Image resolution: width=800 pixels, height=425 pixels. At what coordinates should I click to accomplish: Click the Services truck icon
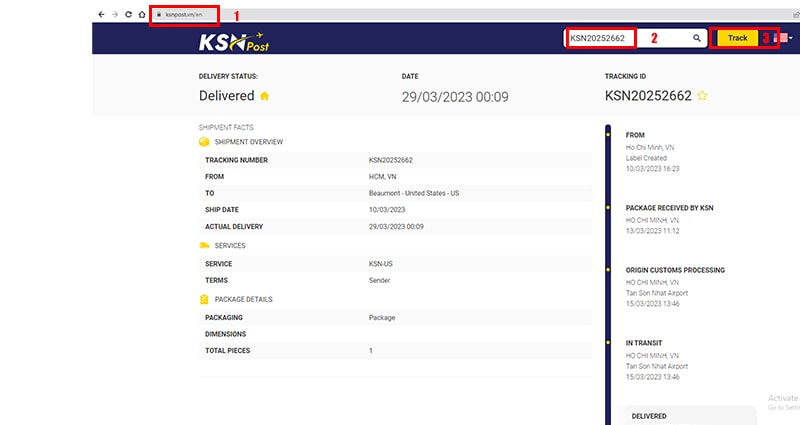coord(204,245)
